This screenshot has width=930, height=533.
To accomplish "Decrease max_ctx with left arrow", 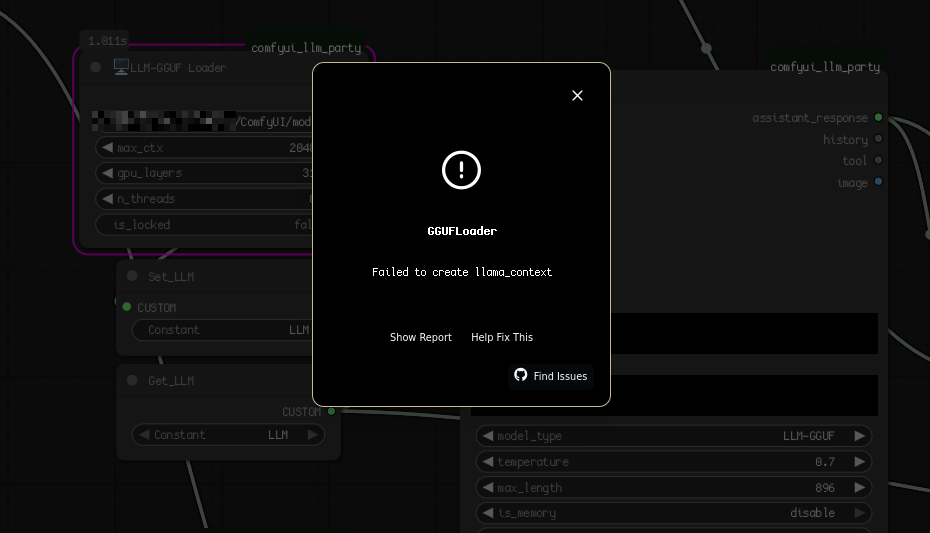I will coord(107,147).
